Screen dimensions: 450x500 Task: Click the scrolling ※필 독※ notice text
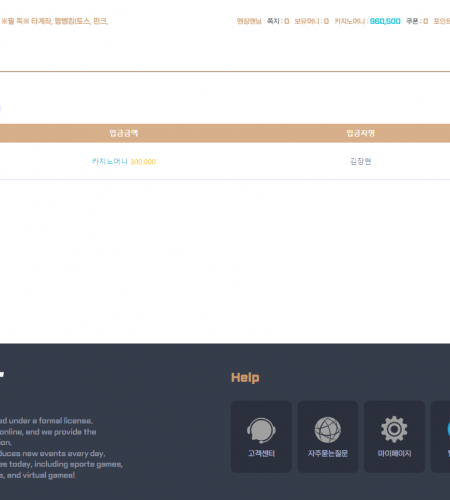pos(55,21)
